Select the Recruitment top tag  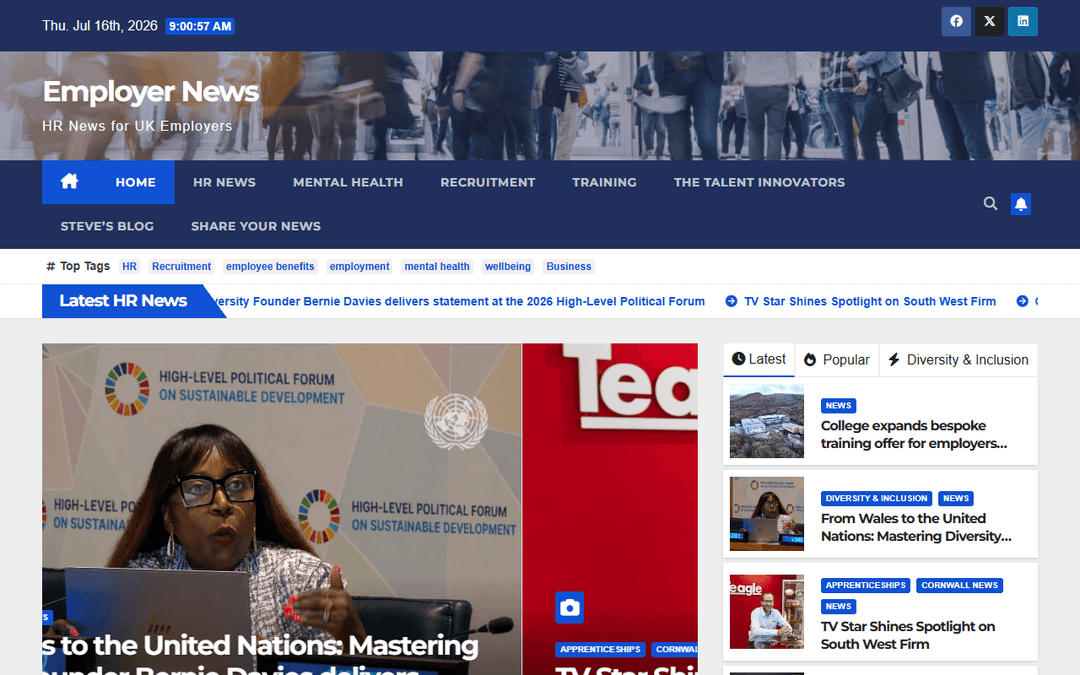(181, 267)
